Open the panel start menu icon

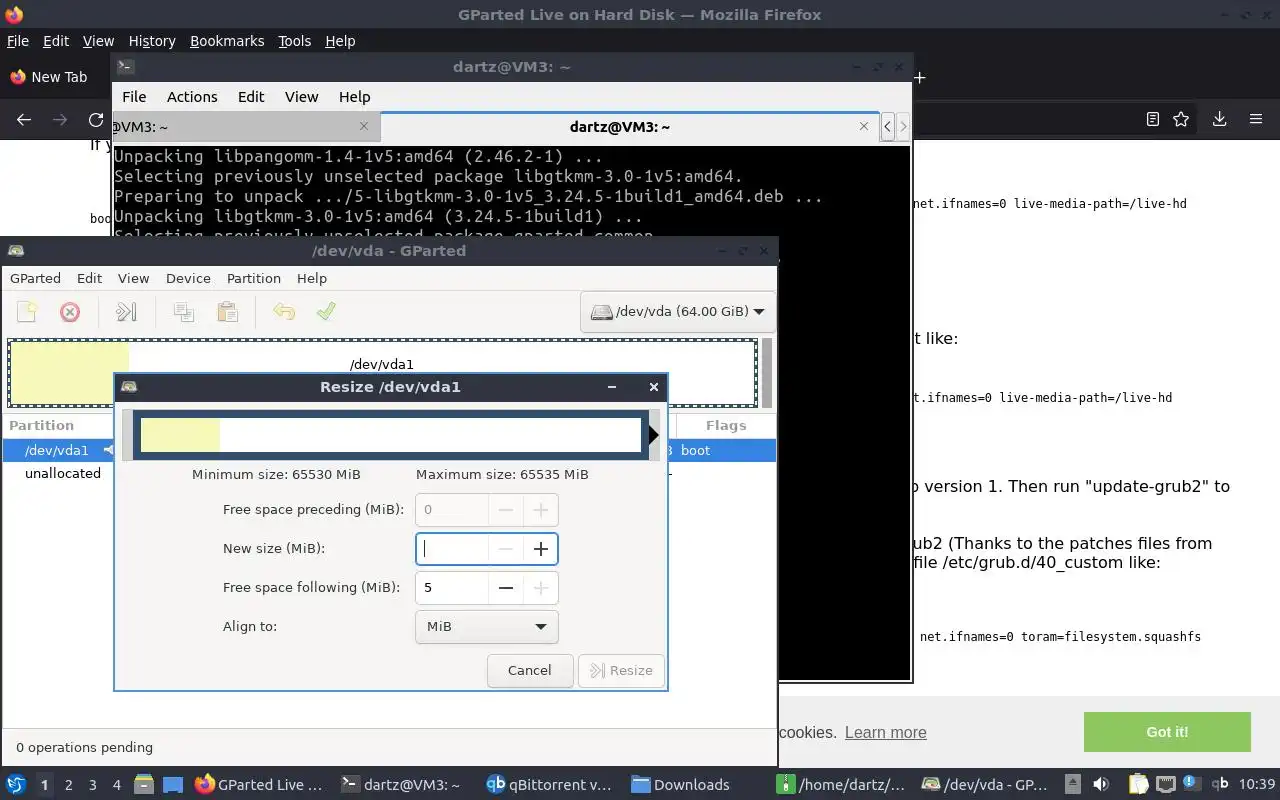click(16, 784)
